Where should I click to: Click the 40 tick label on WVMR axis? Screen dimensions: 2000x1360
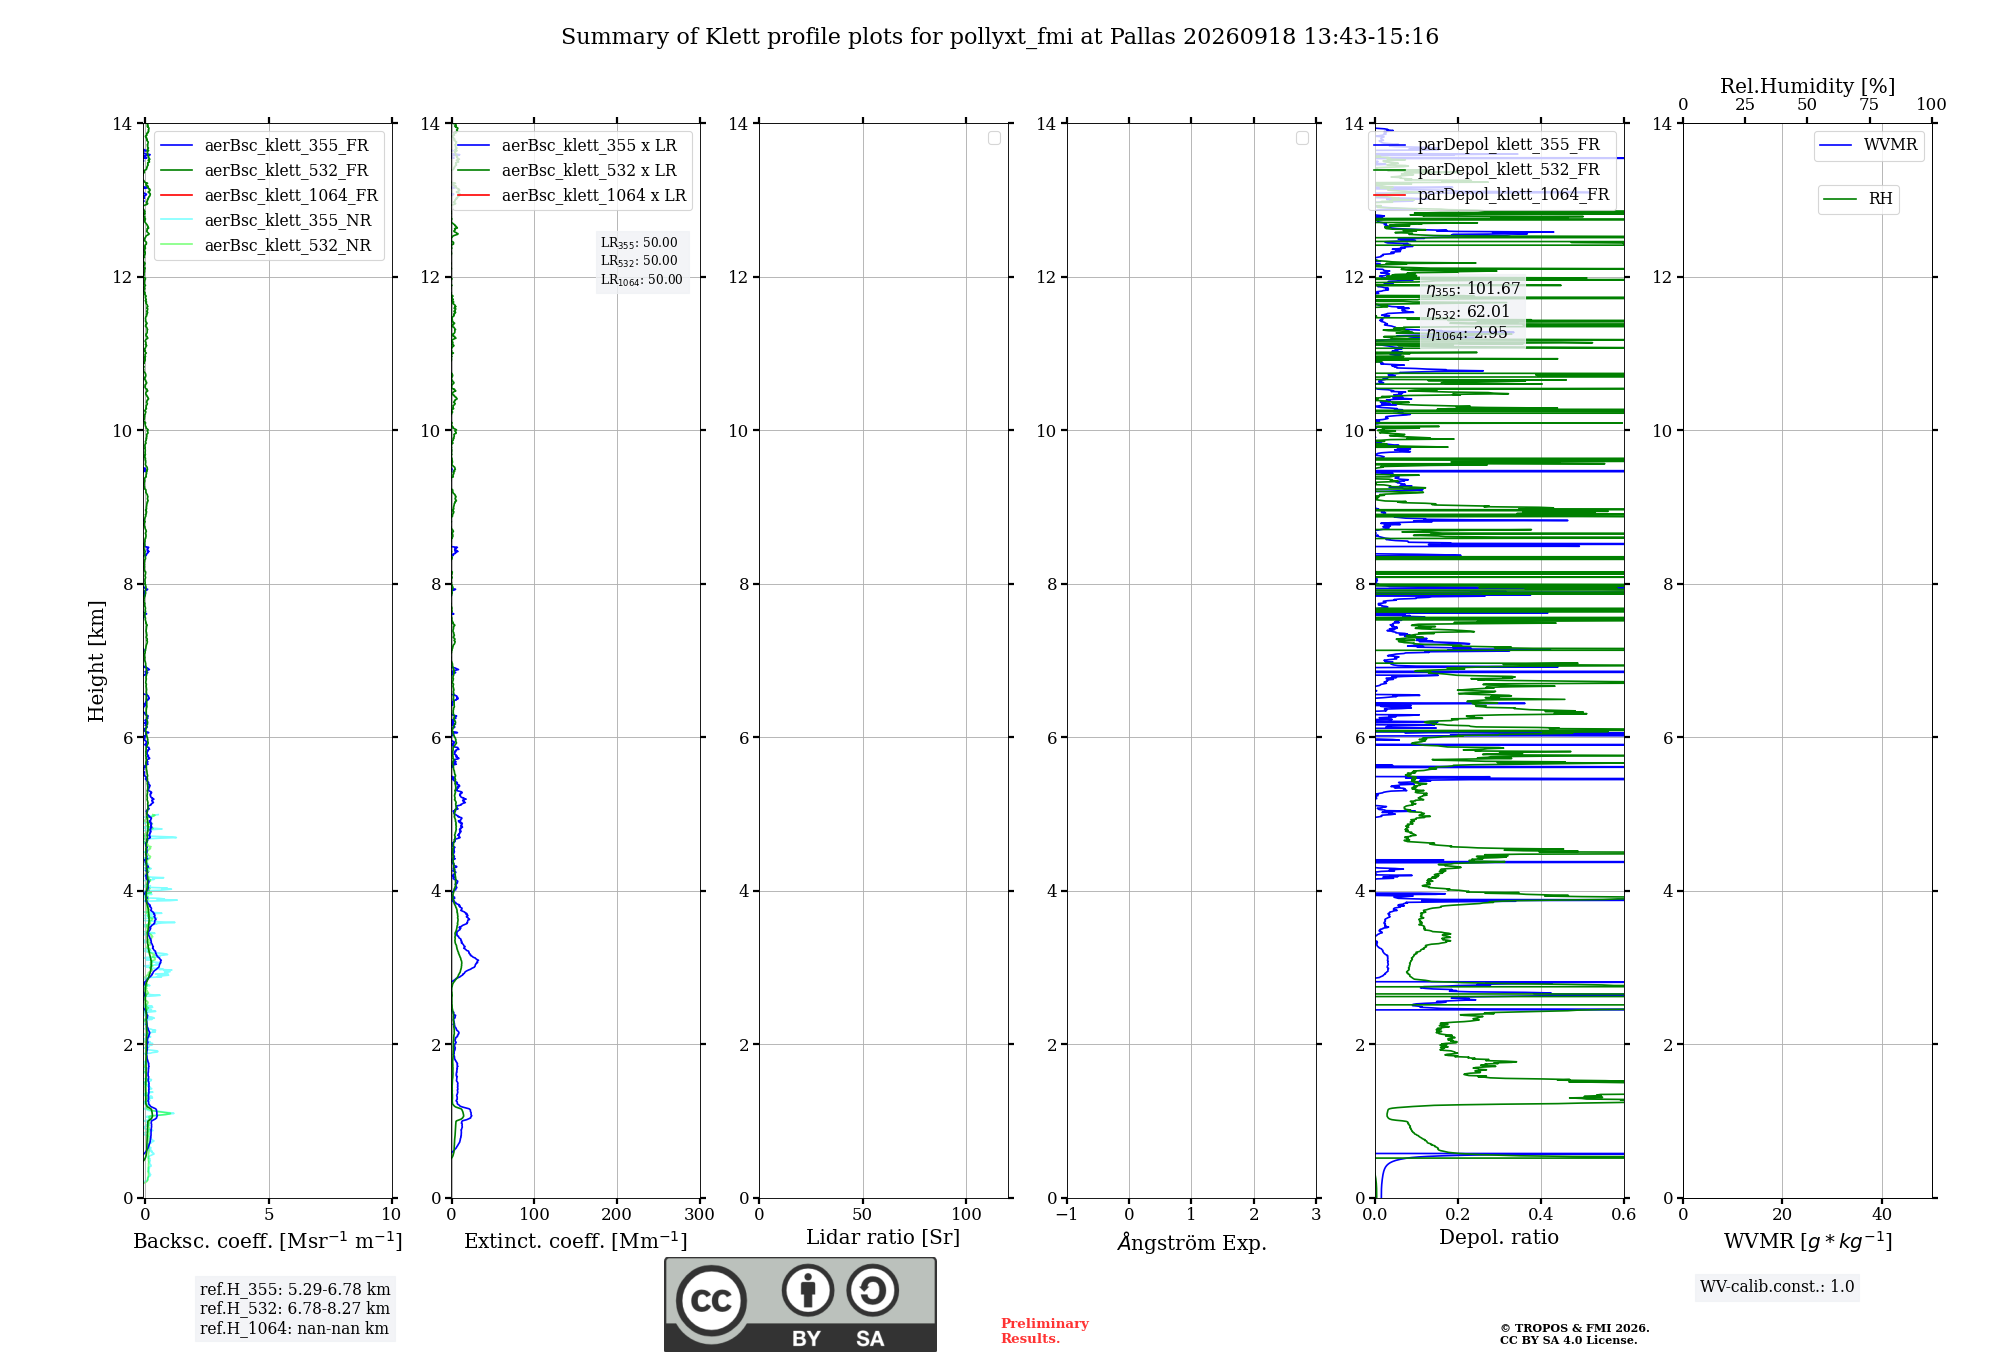click(1881, 1215)
